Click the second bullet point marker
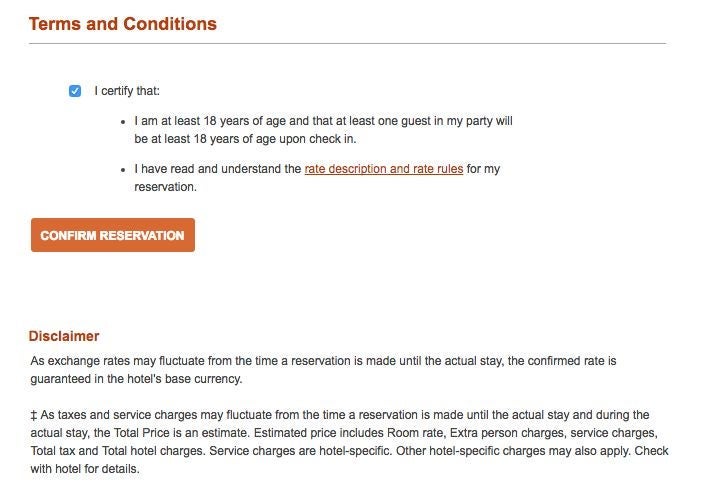The width and height of the screenshot is (705, 494). pyautogui.click(x=123, y=170)
